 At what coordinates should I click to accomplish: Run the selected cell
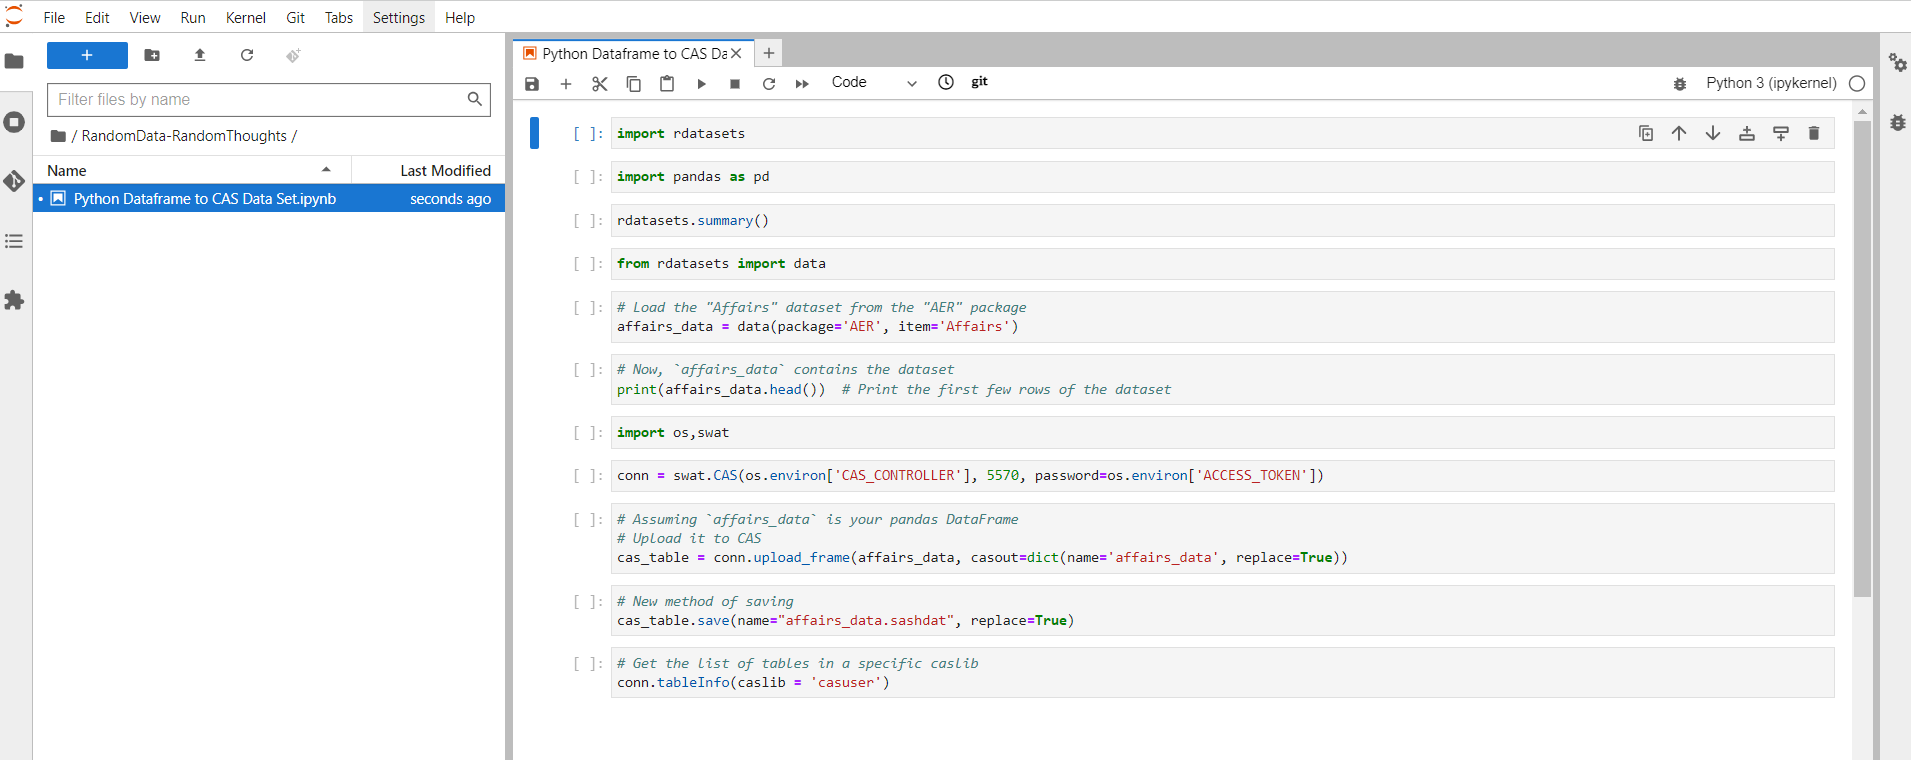(701, 84)
